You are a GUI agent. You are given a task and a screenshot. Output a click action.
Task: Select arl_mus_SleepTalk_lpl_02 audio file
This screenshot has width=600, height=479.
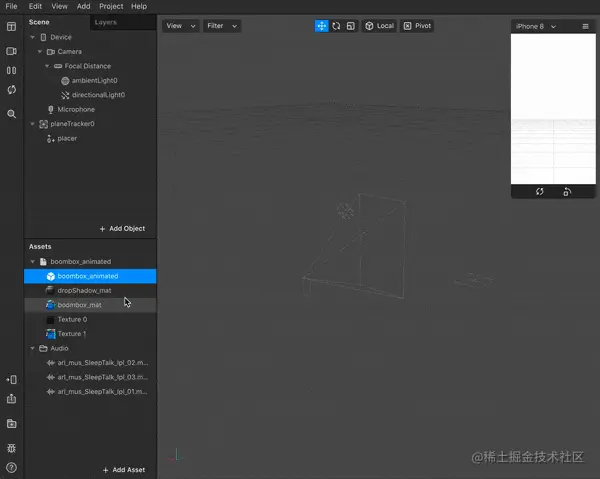[x=90, y=363]
